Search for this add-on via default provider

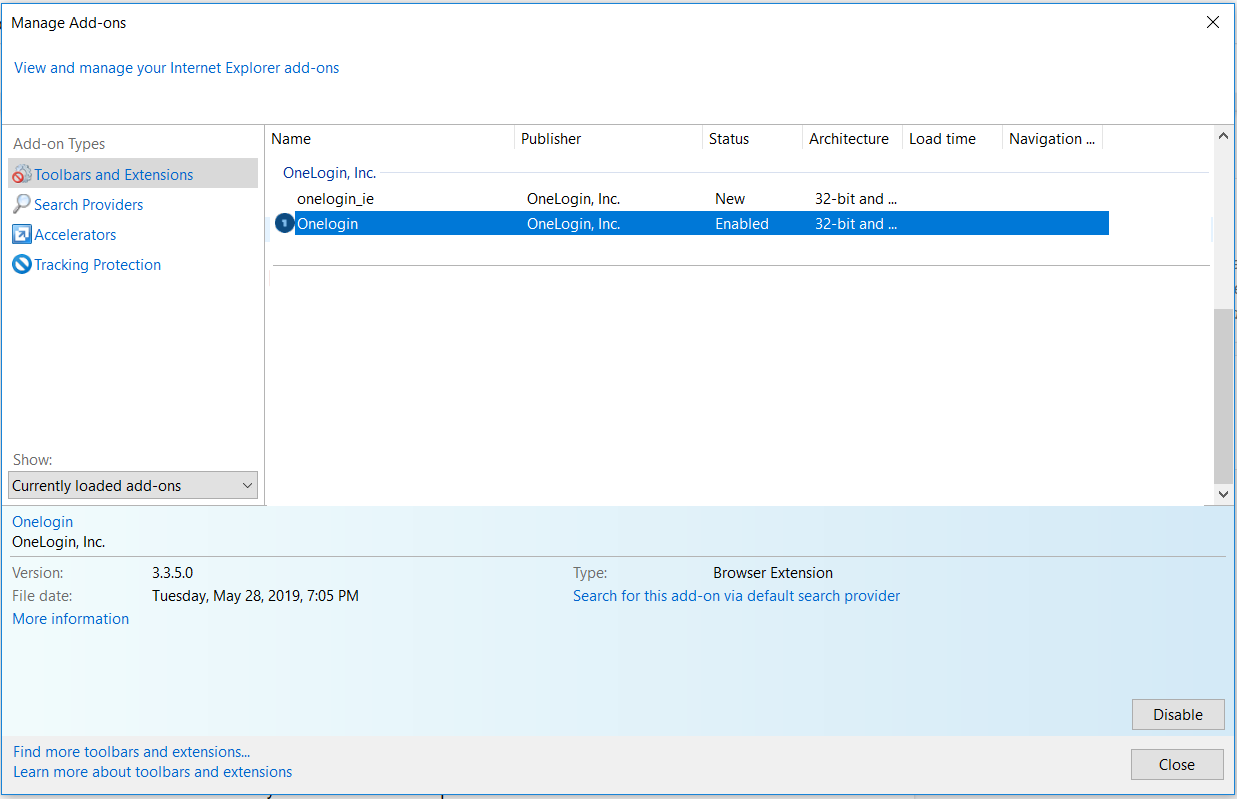(736, 596)
